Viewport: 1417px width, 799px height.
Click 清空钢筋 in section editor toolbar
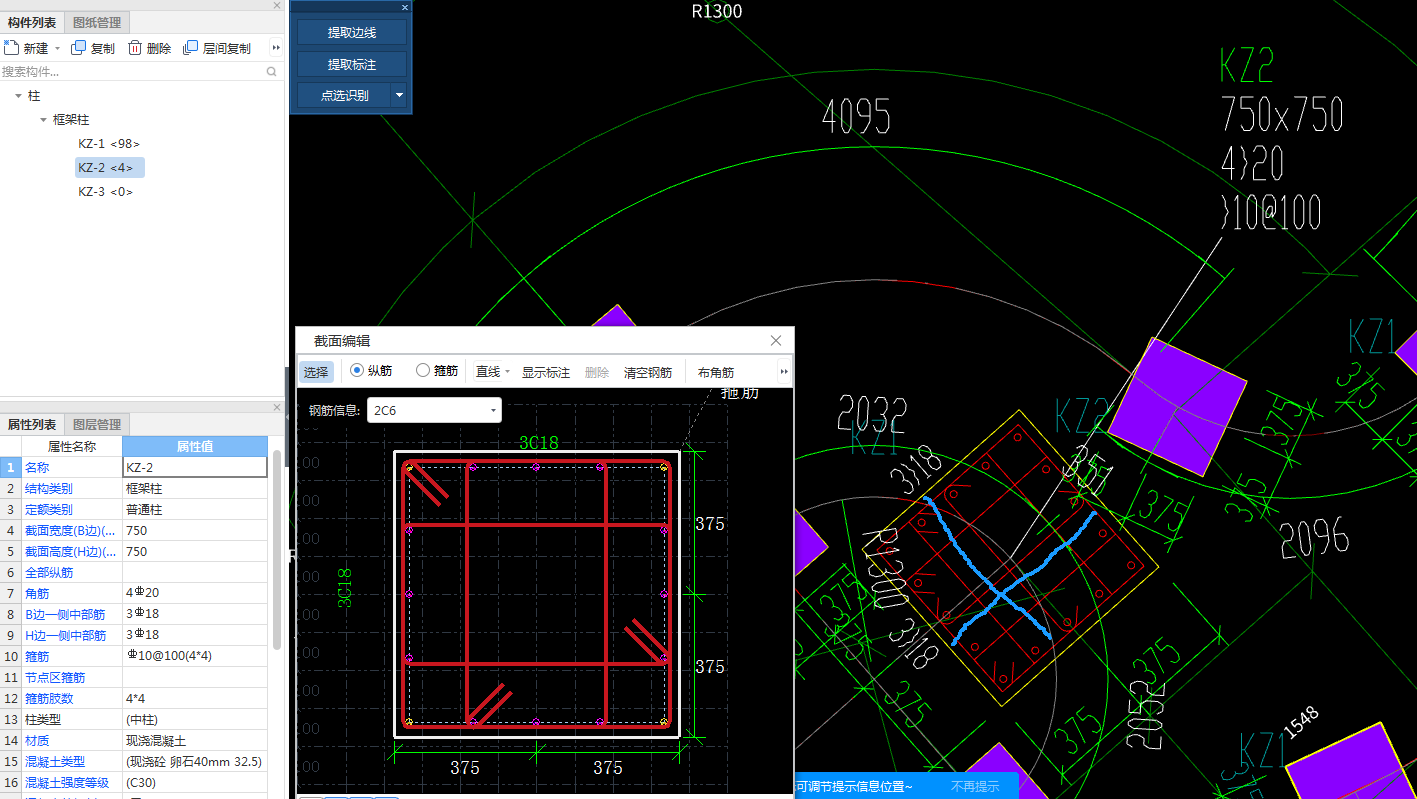pyautogui.click(x=648, y=372)
